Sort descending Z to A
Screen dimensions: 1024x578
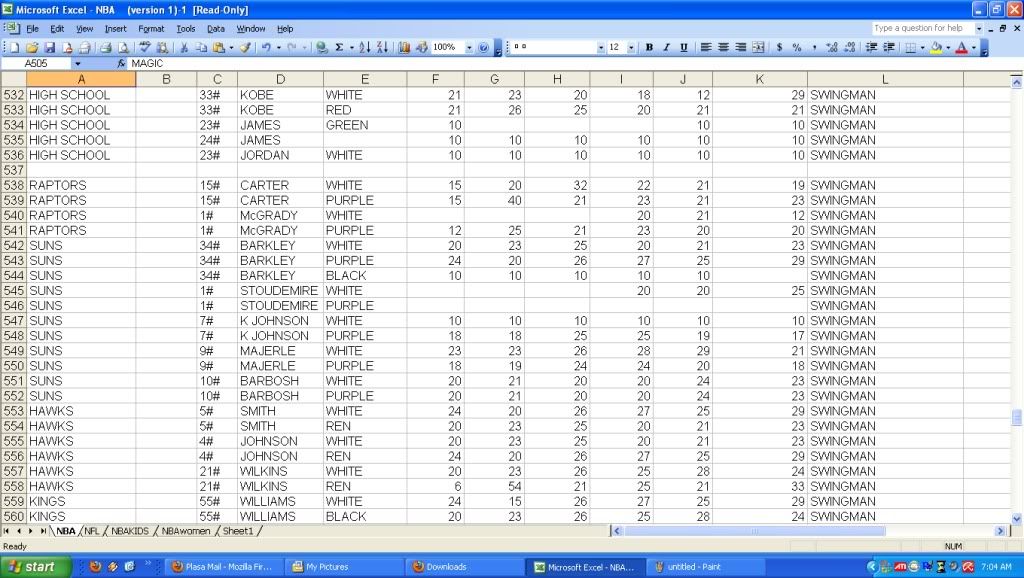(383, 48)
